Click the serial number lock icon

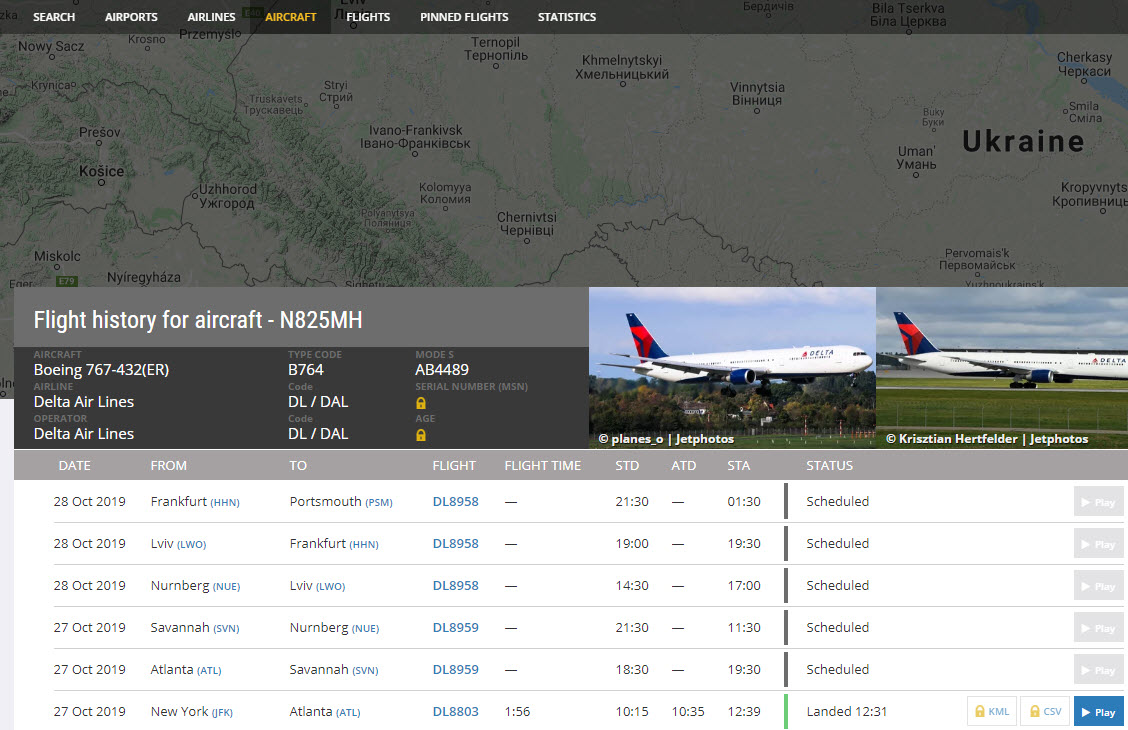[421, 403]
